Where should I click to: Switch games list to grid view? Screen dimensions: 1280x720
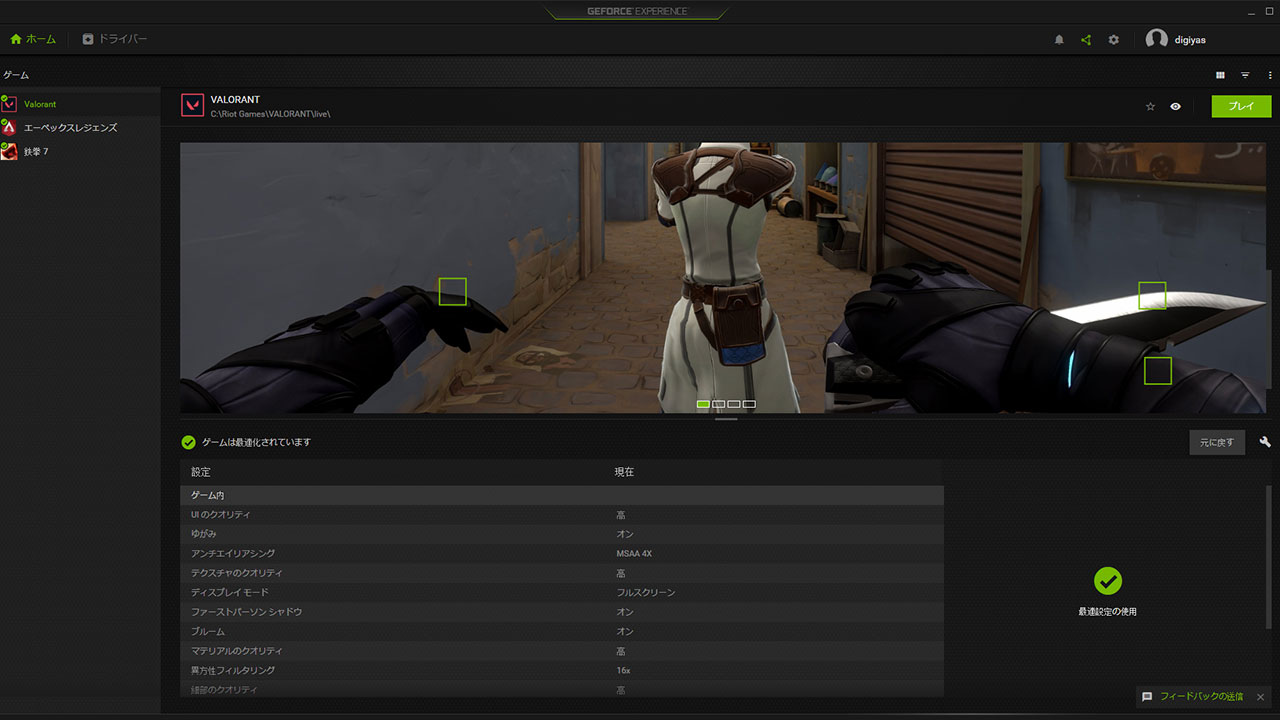pos(1220,75)
